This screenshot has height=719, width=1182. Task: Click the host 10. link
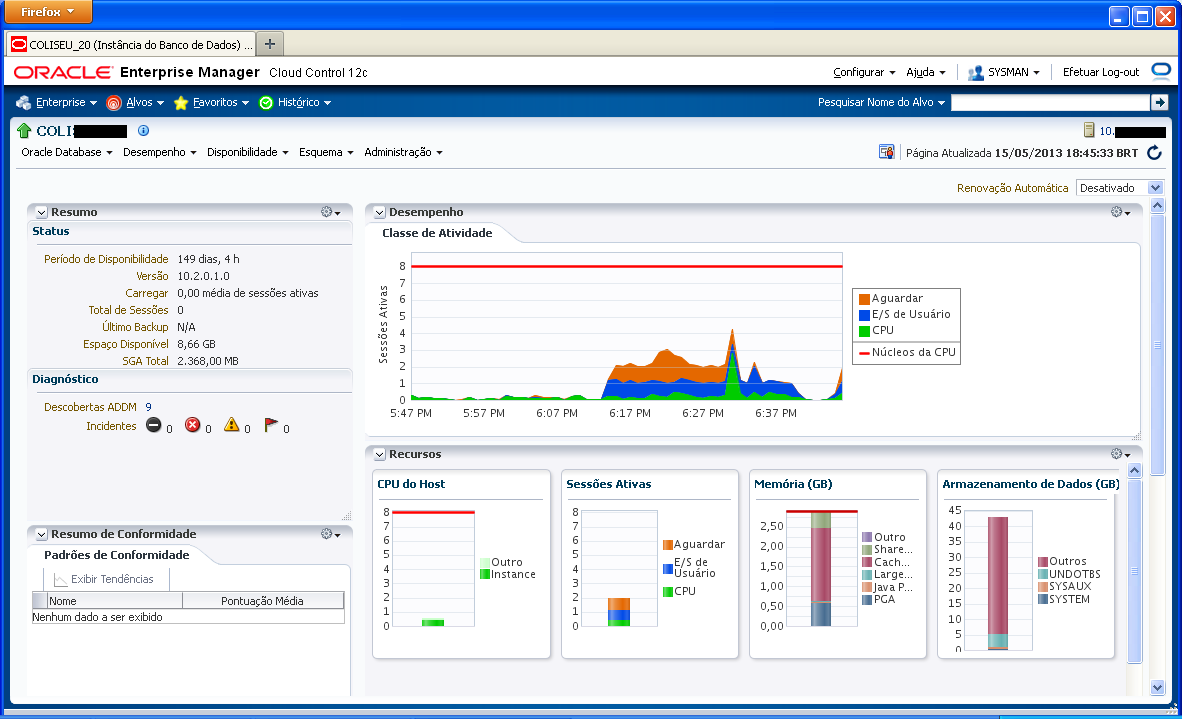(x=1106, y=131)
